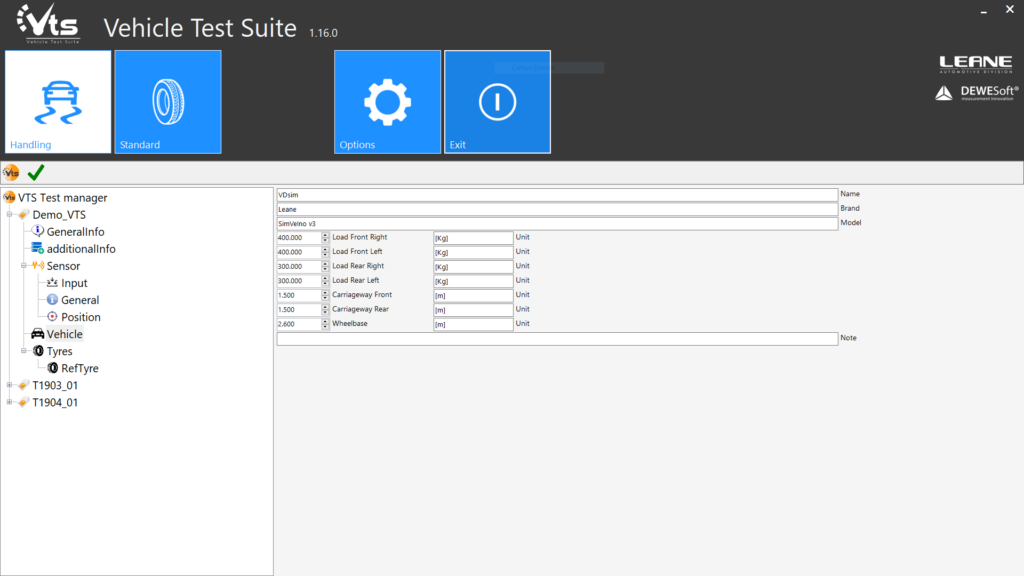Image resolution: width=1024 pixels, height=576 pixels.
Task: Collapse the Sensor tree branch
Action: [23, 266]
